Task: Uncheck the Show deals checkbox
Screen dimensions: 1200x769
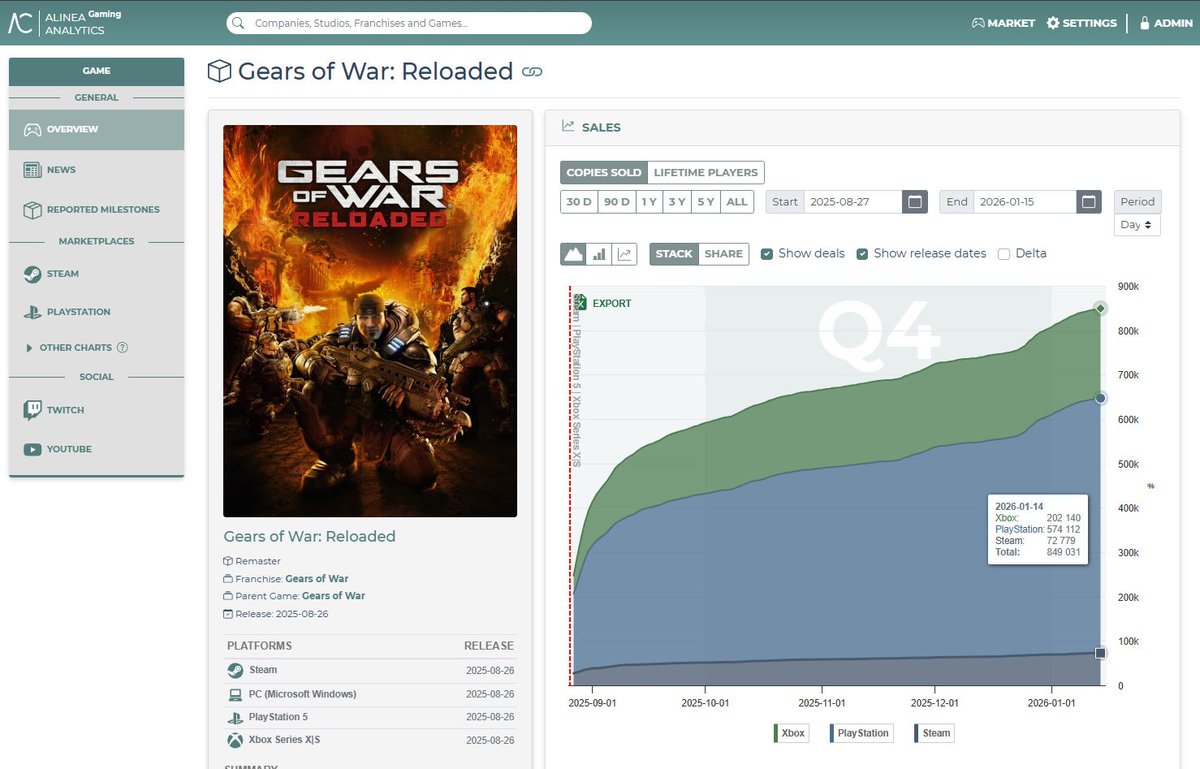Action: (x=767, y=254)
